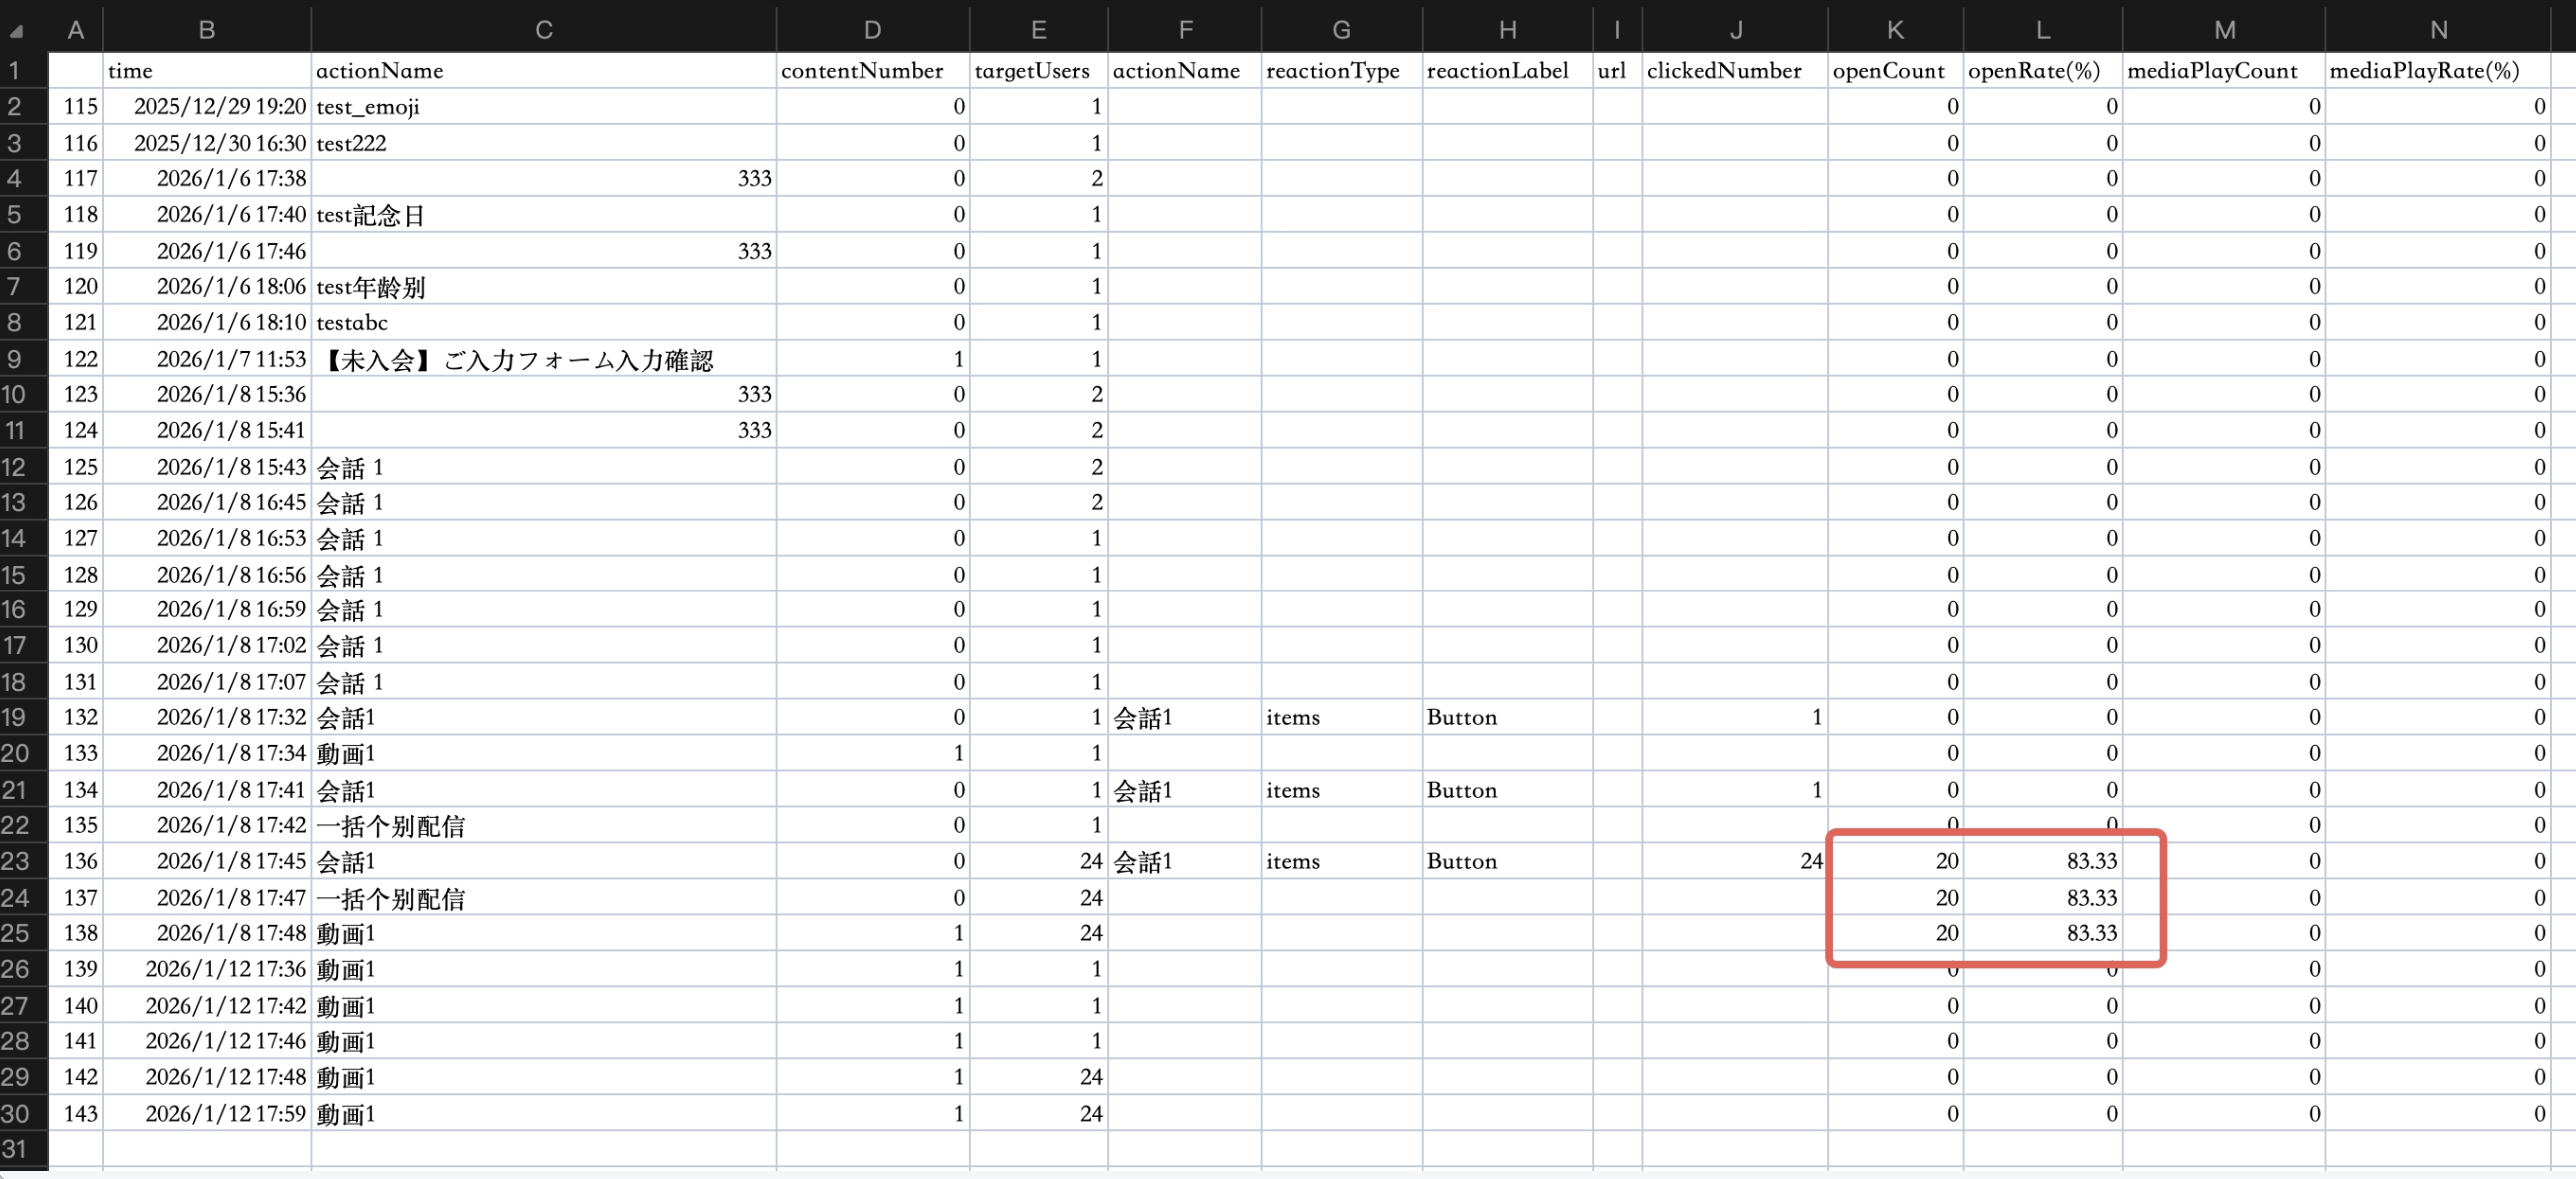The image size is (2576, 1179).
Task: Click the test年齢別 cell
Action: pos(371,287)
